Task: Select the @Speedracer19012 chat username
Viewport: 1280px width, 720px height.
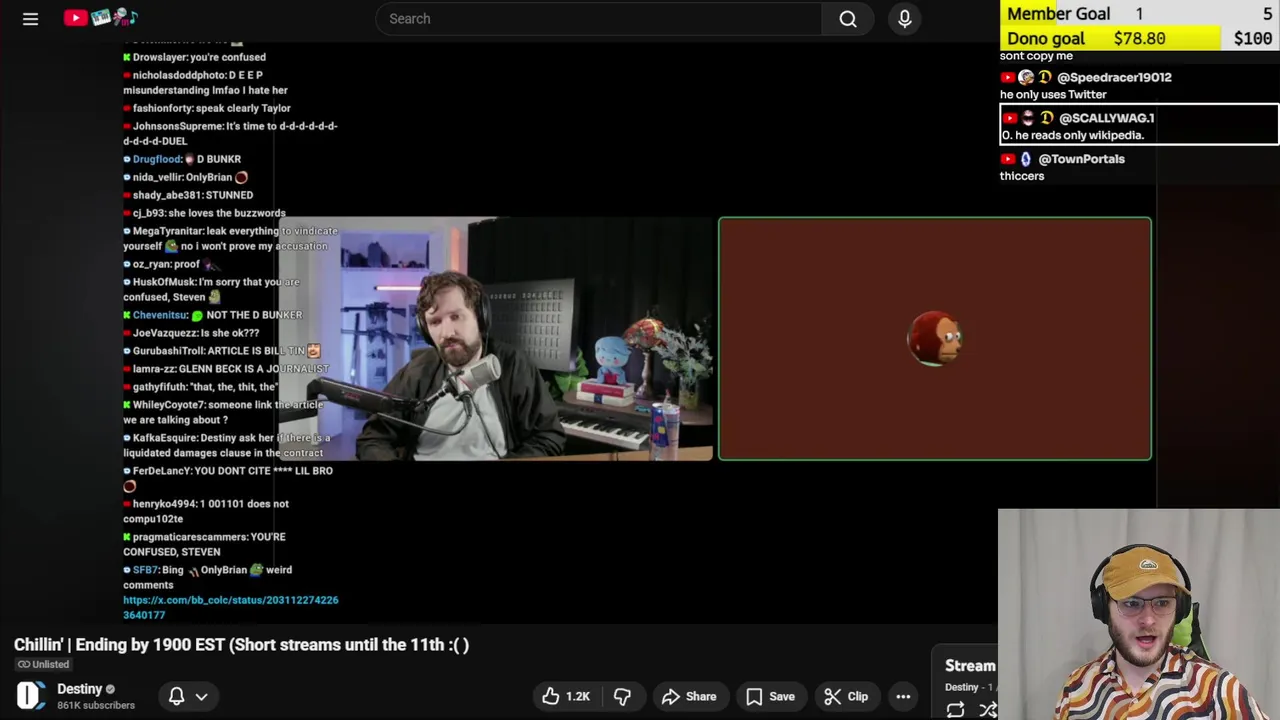Action: 1114,77
